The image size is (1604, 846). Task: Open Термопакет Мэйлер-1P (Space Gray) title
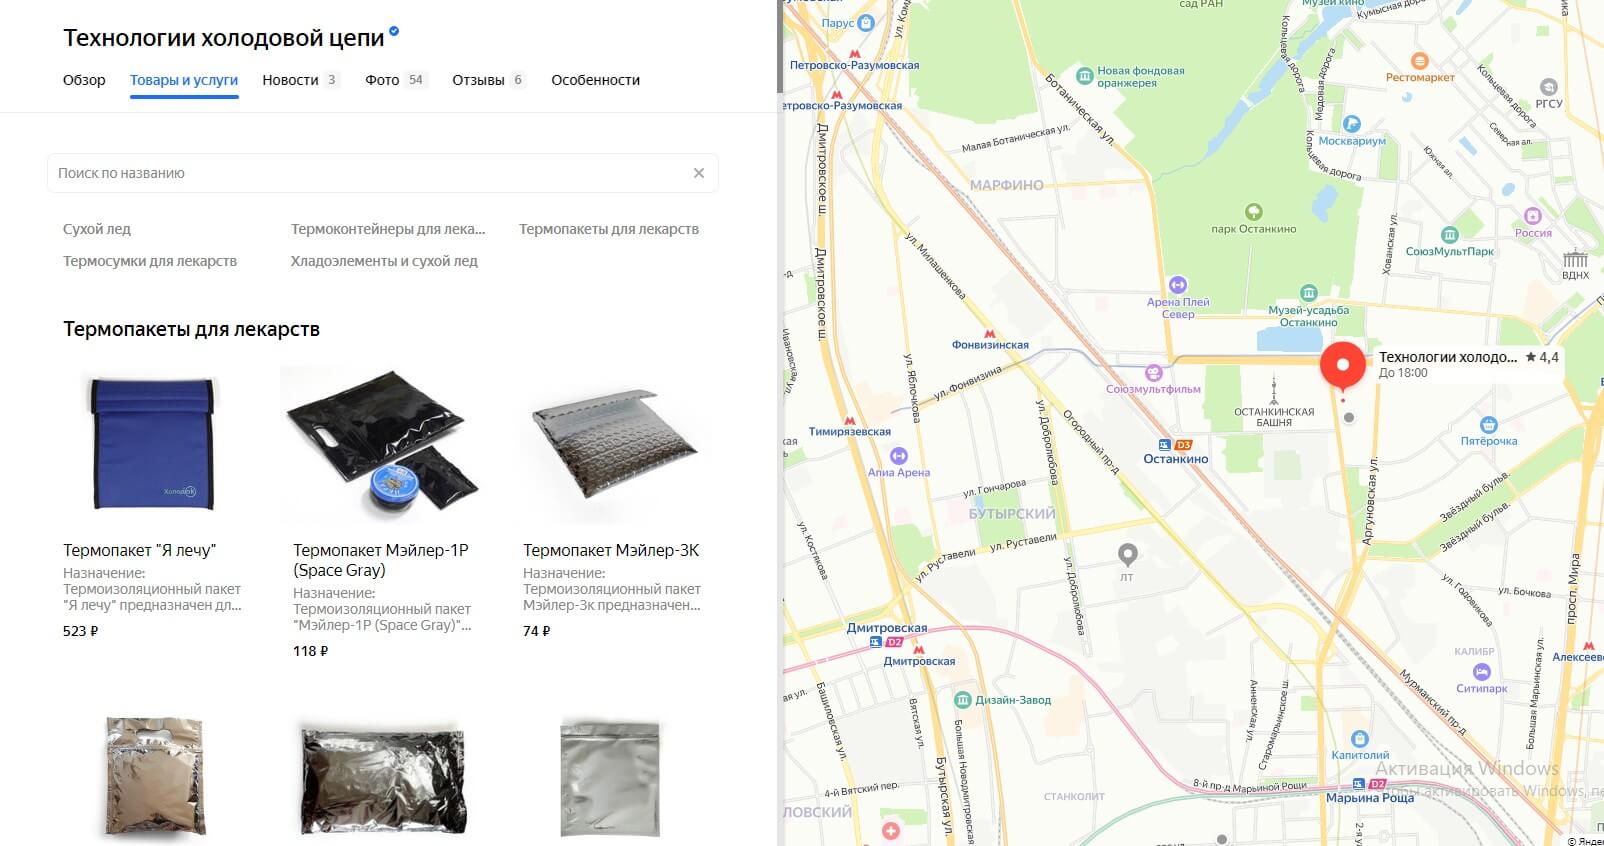[380, 560]
